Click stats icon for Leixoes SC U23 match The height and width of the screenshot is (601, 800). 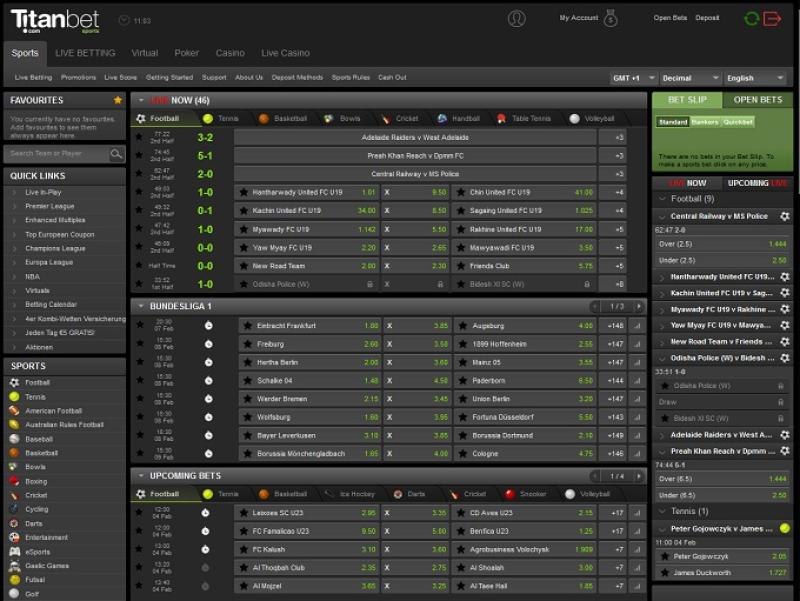tap(637, 513)
